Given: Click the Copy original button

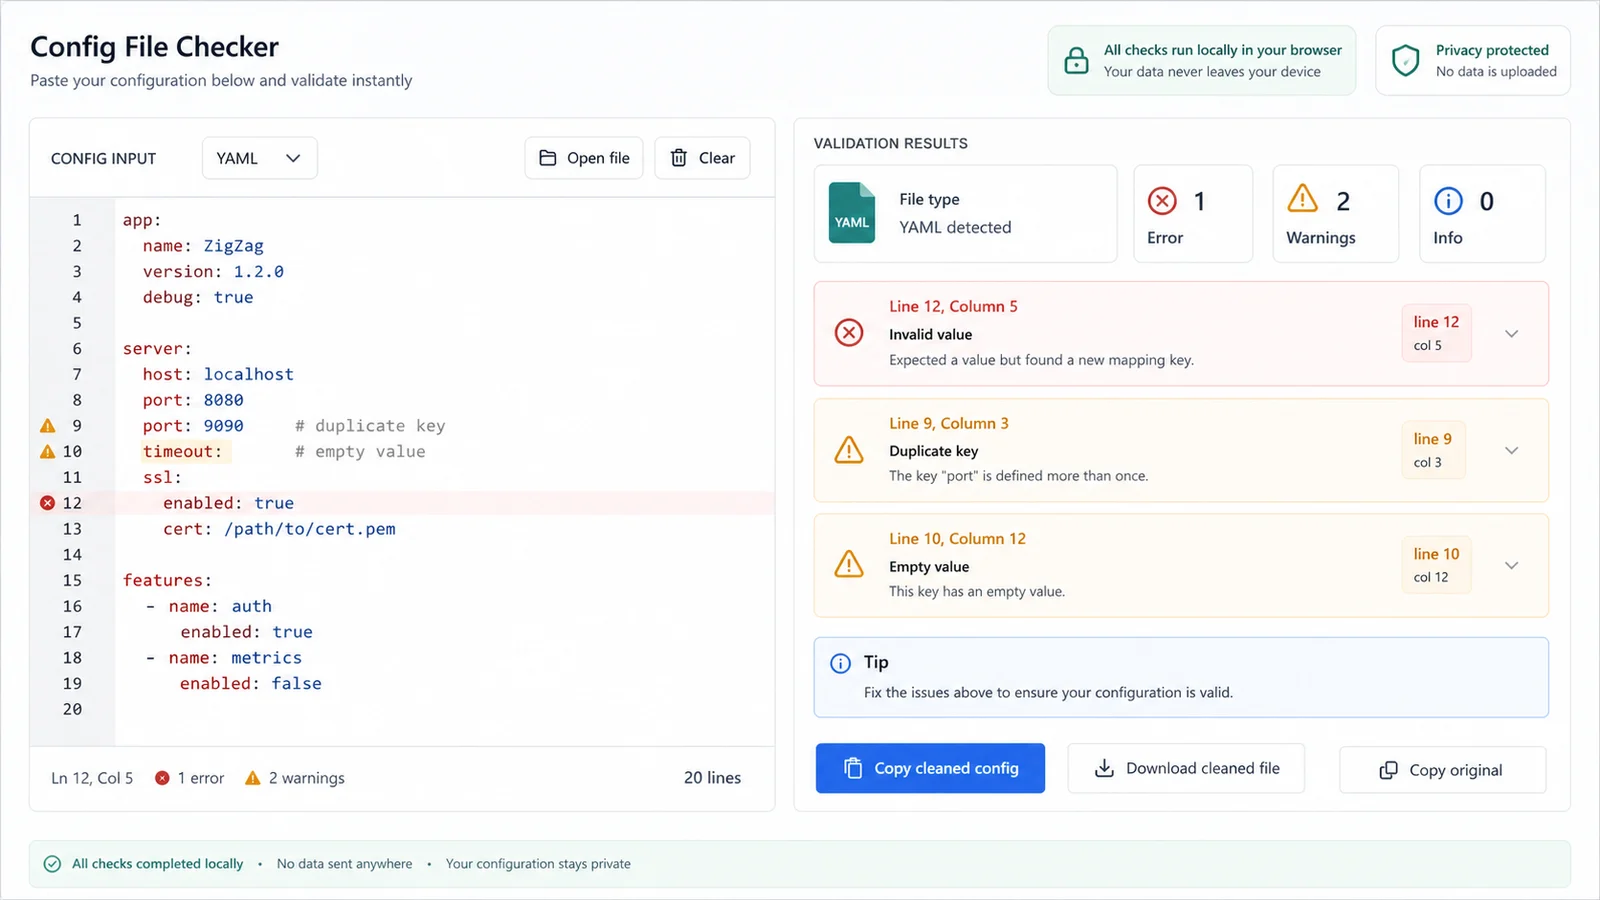Looking at the screenshot, I should click(1442, 770).
